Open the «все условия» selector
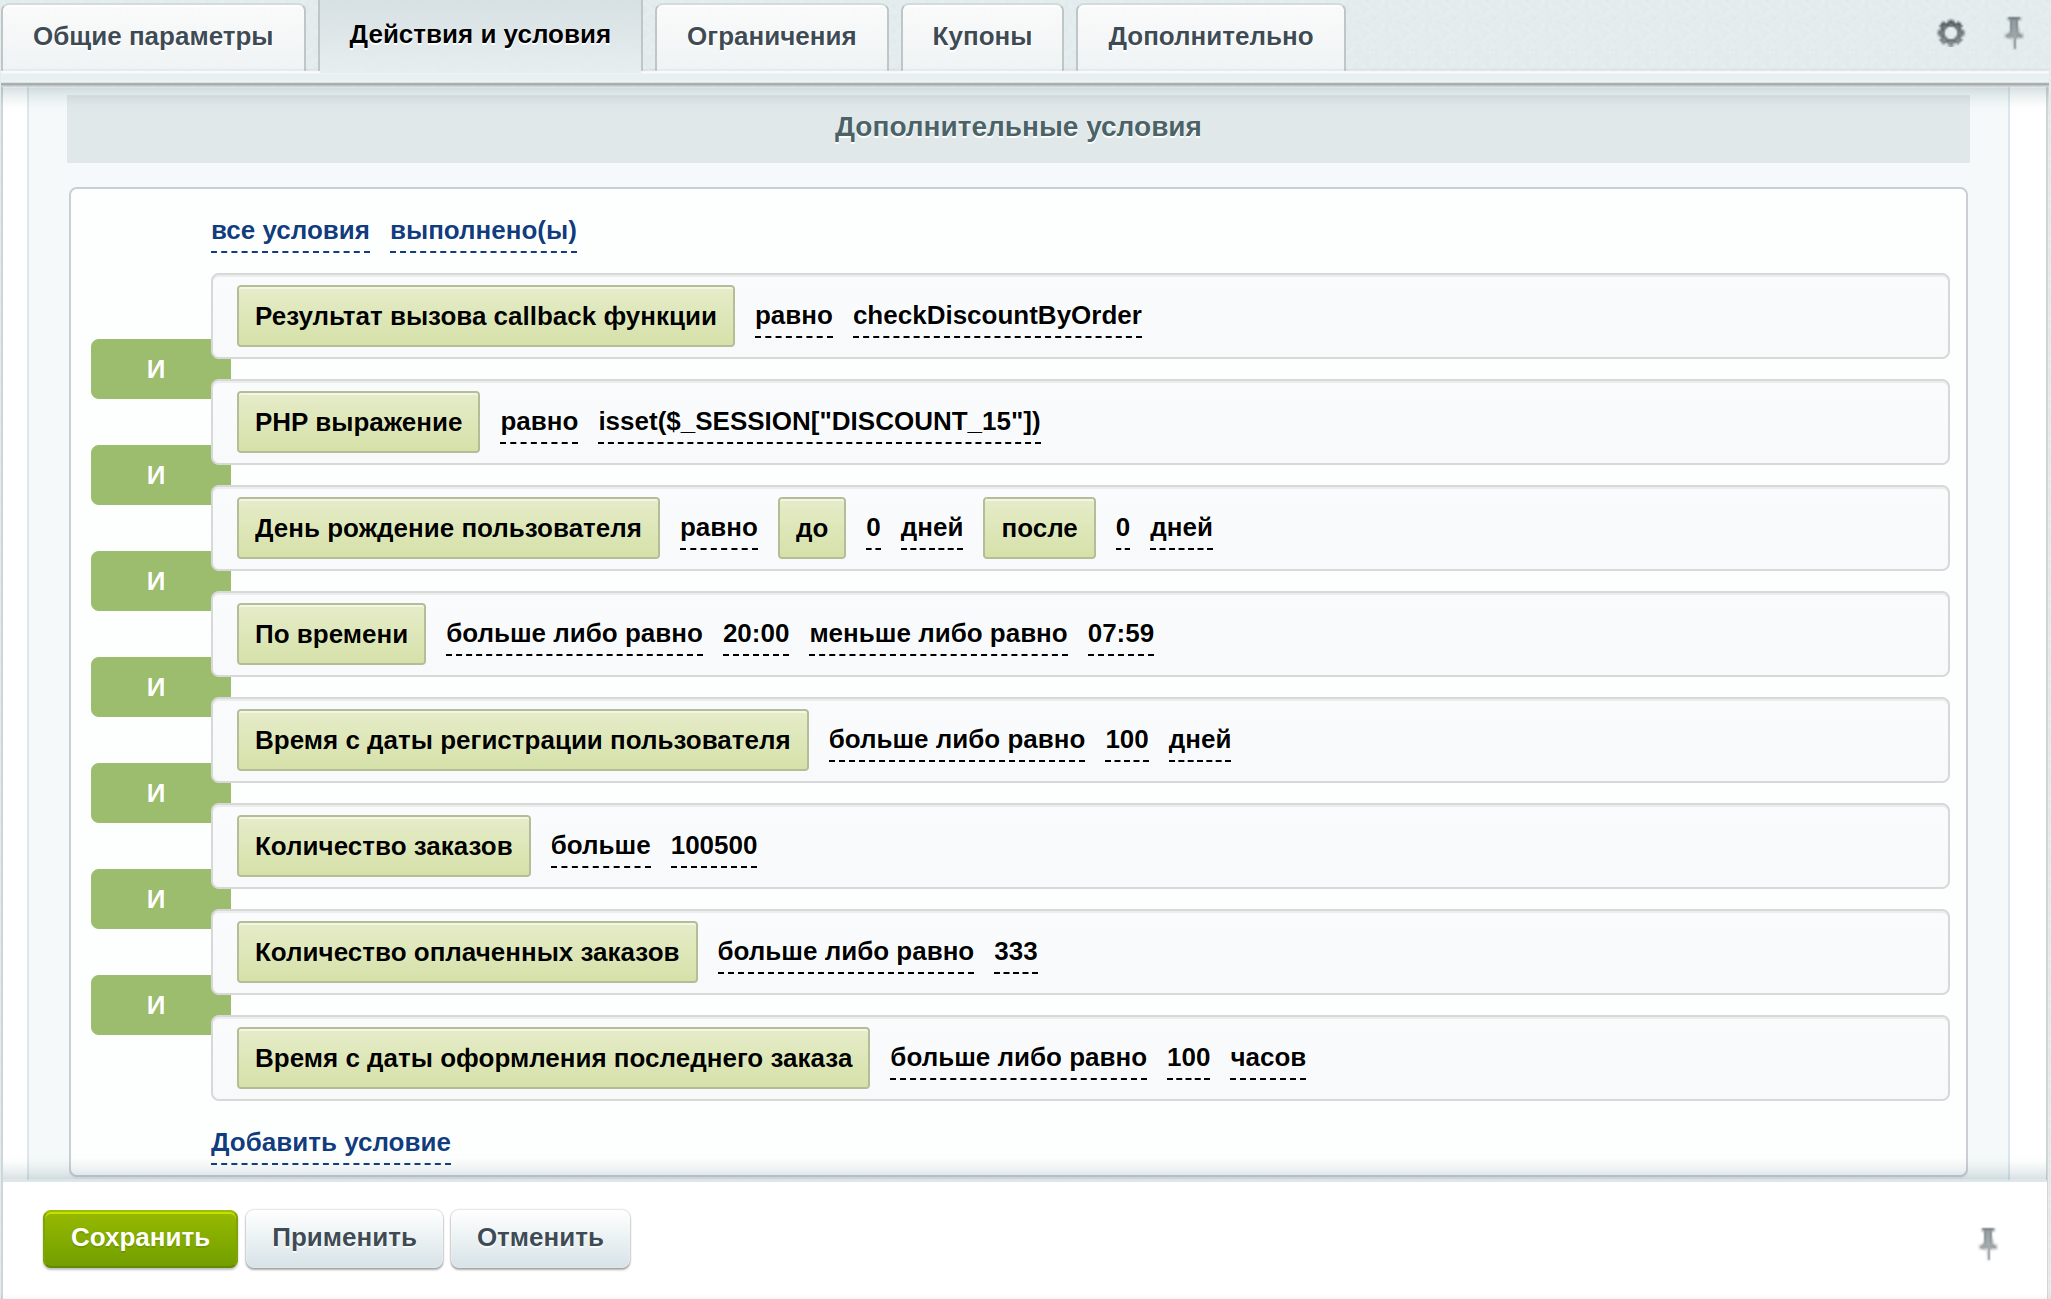Image resolution: width=2051 pixels, height=1299 pixels. (290, 231)
